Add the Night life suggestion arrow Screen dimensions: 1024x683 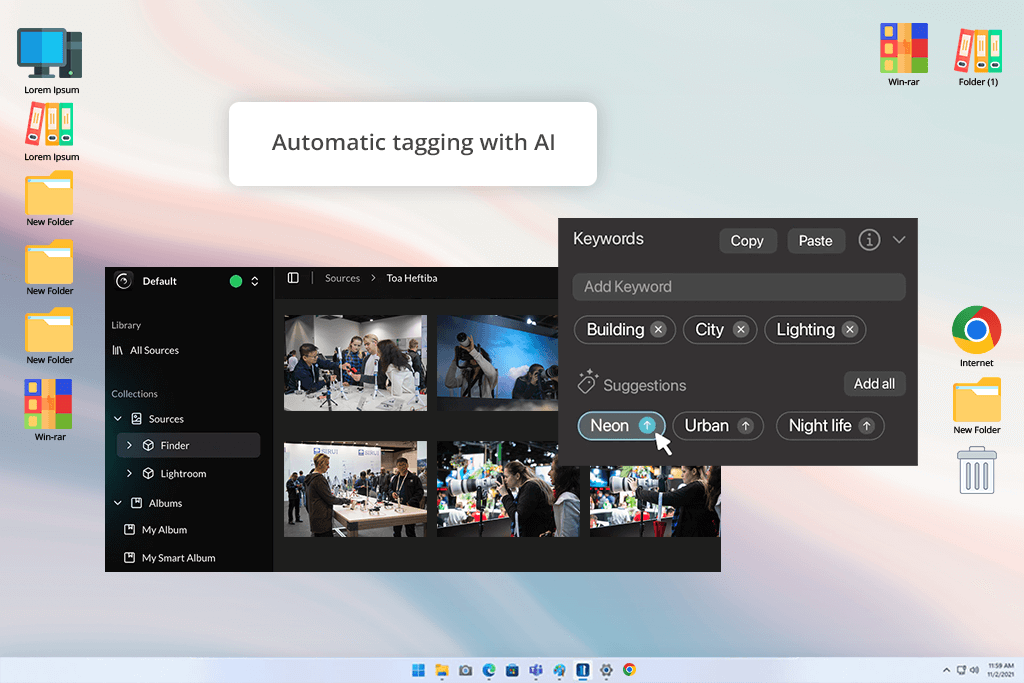[867, 426]
